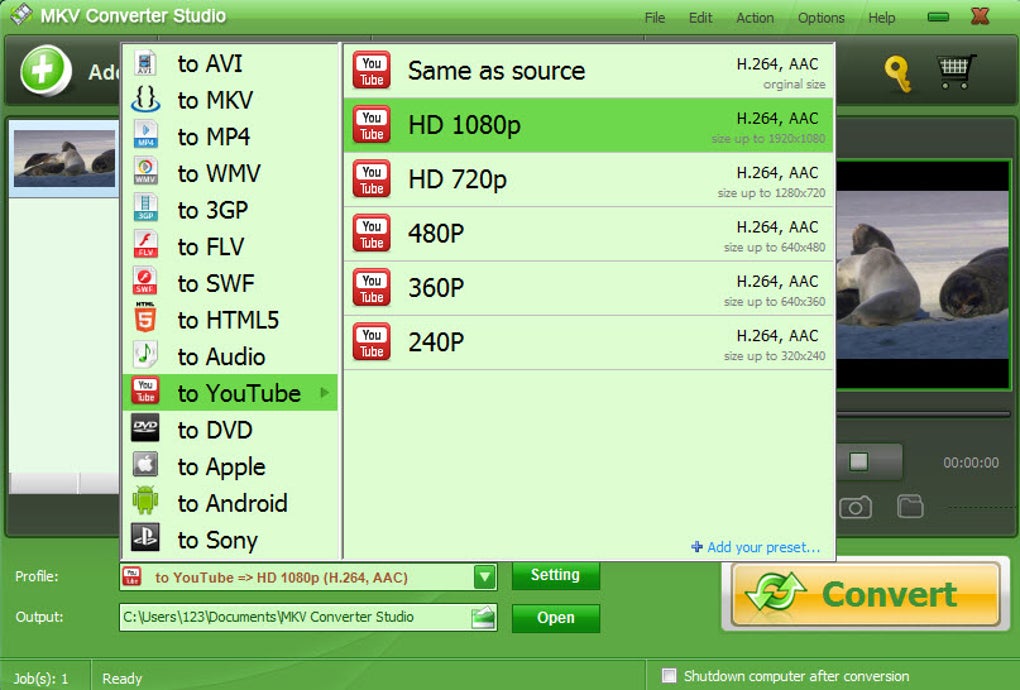1020x690 pixels.
Task: Choose the to MP4 format
Action: pyautogui.click(x=230, y=137)
